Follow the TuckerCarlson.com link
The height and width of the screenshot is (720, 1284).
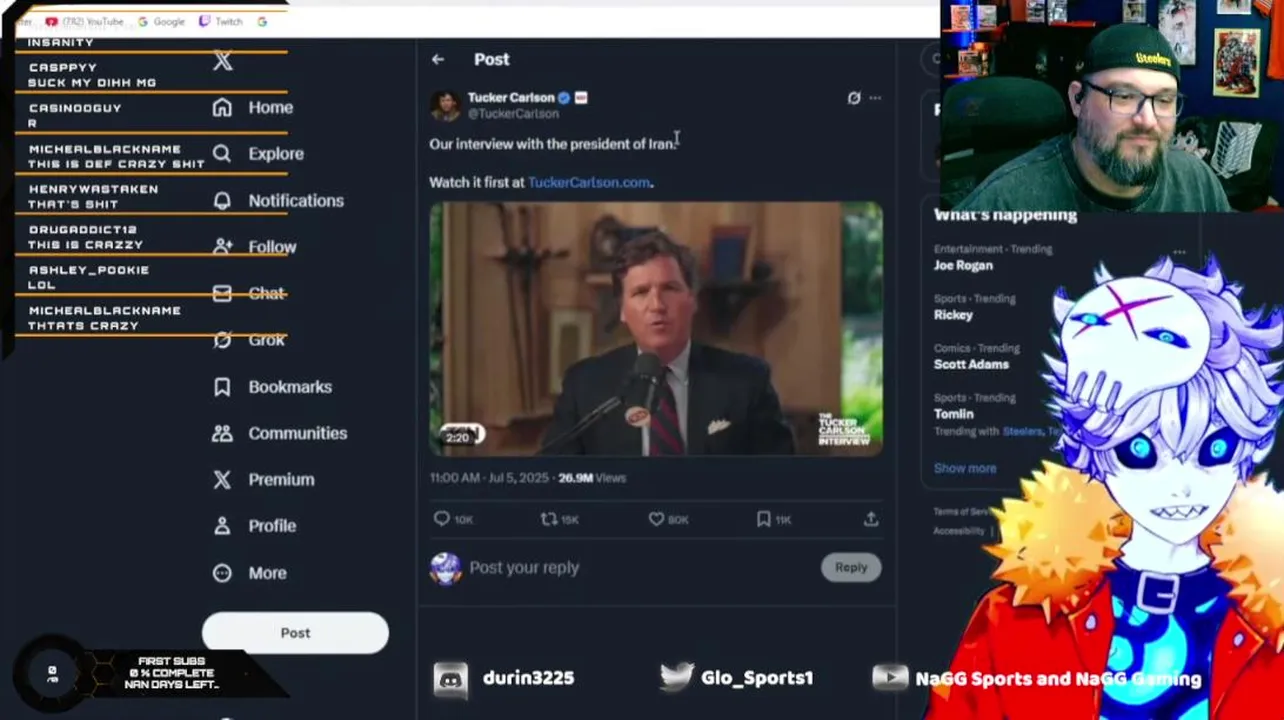(589, 182)
